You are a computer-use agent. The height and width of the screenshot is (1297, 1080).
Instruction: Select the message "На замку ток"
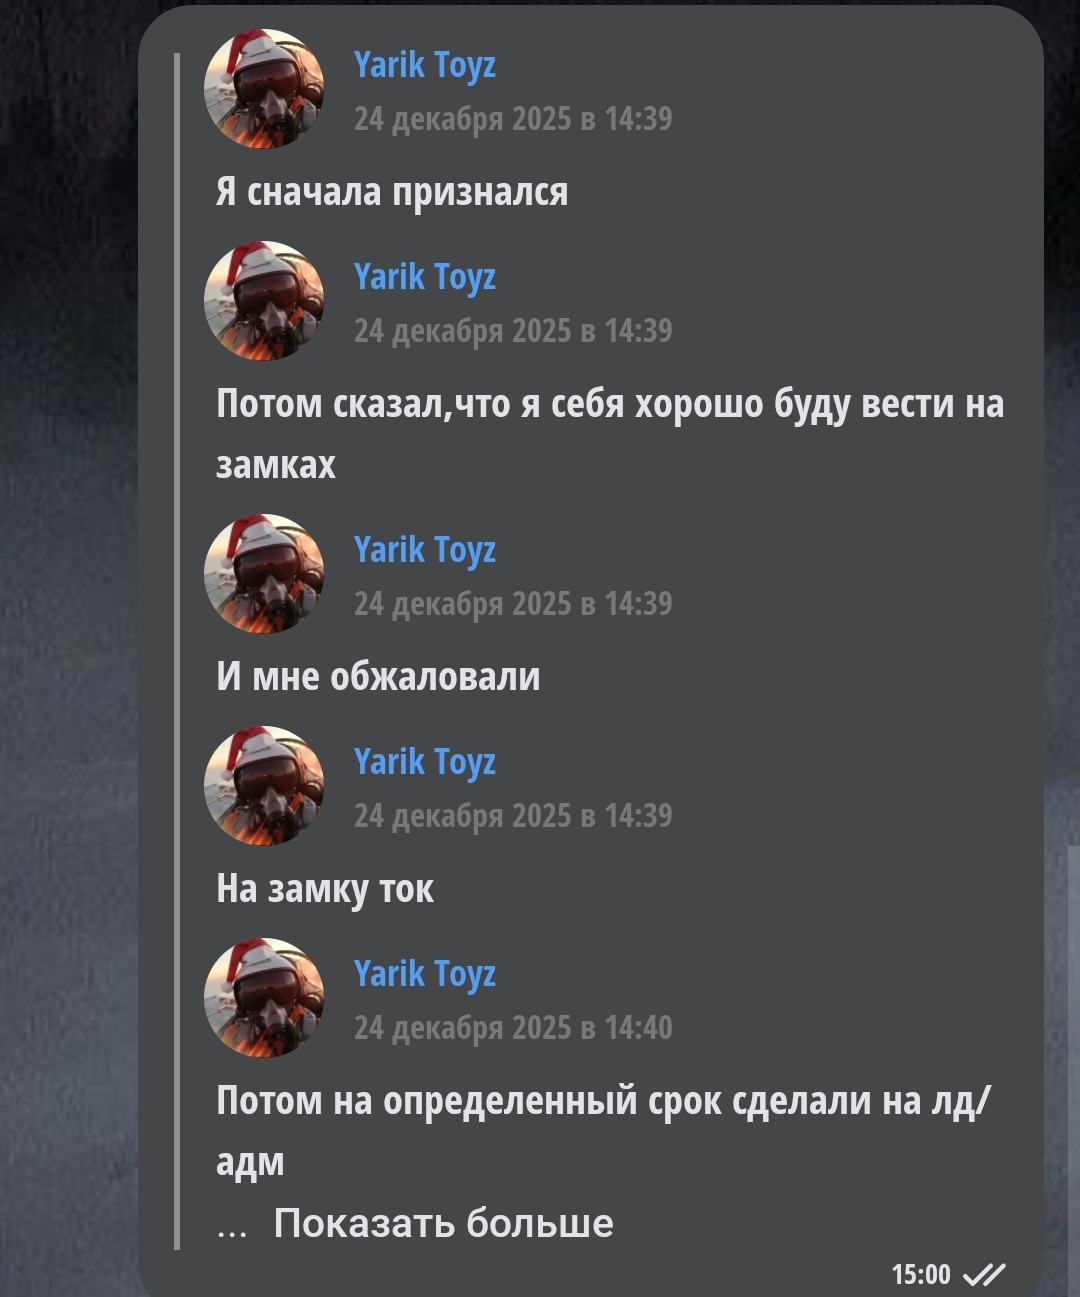[325, 889]
